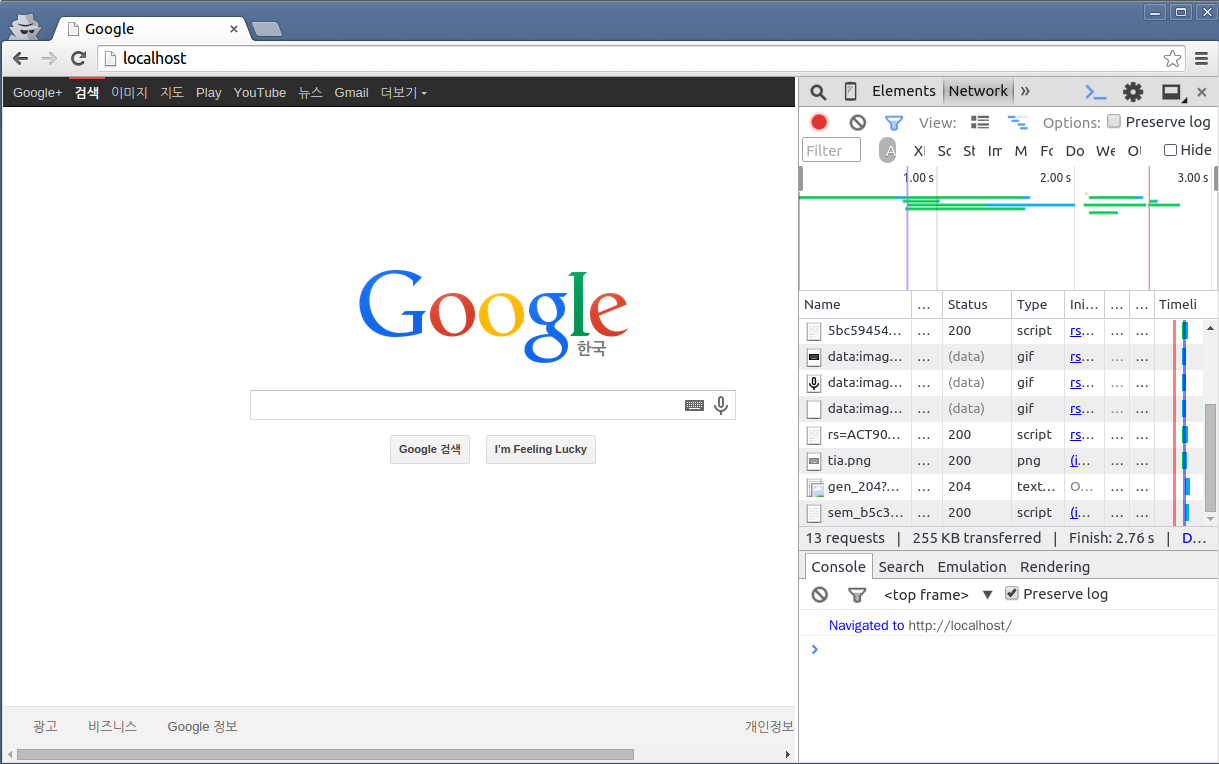Click the browser back arrow
Screen dimensions: 1219x764
[x=20, y=58]
